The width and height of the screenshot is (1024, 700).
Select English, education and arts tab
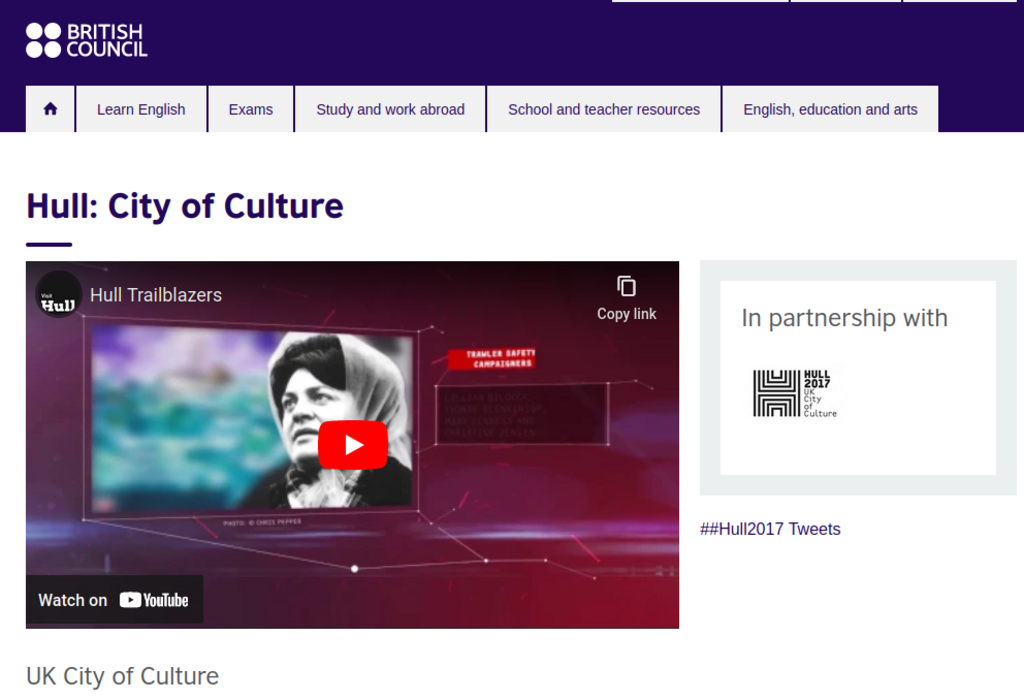pyautogui.click(x=830, y=108)
